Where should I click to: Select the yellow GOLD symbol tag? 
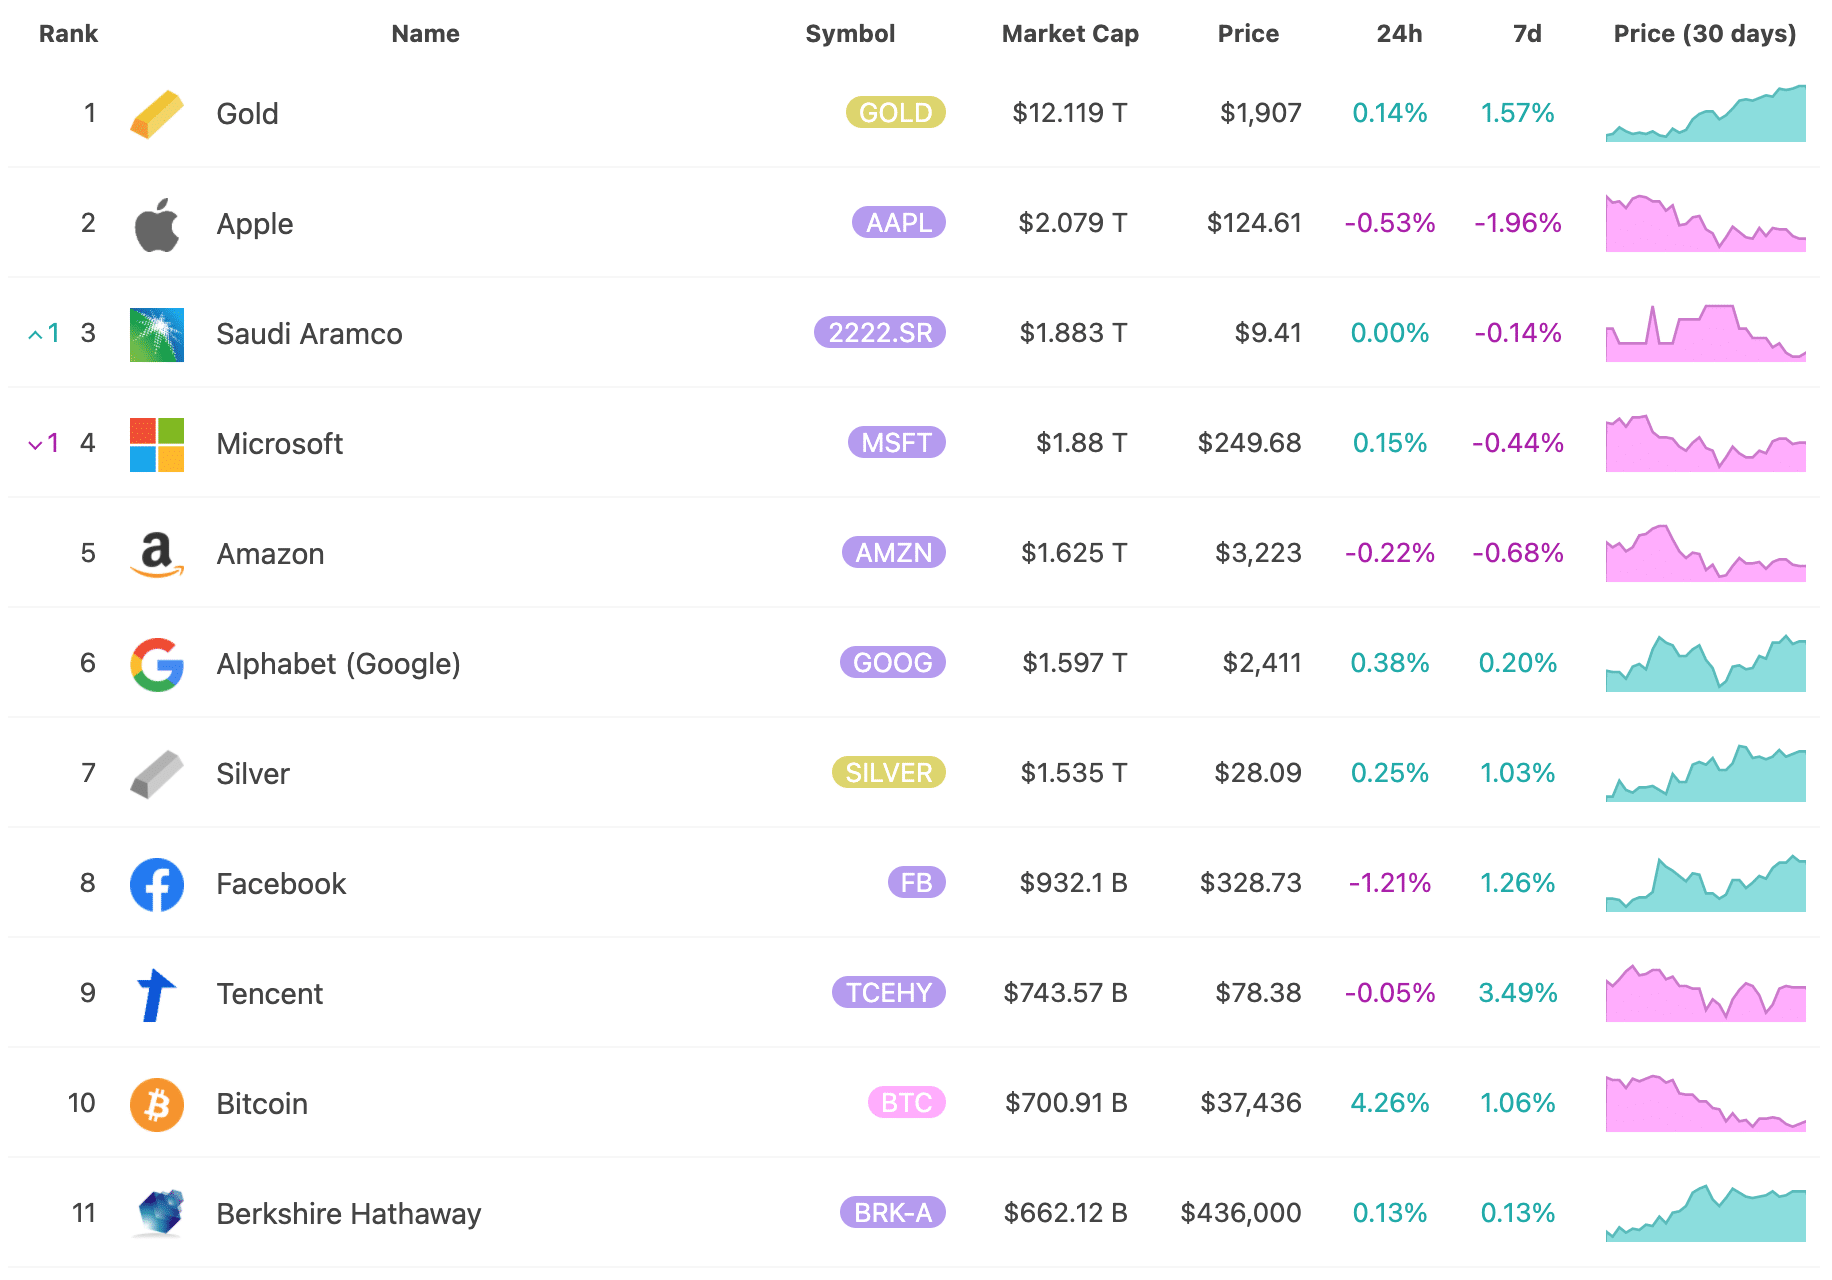895,113
